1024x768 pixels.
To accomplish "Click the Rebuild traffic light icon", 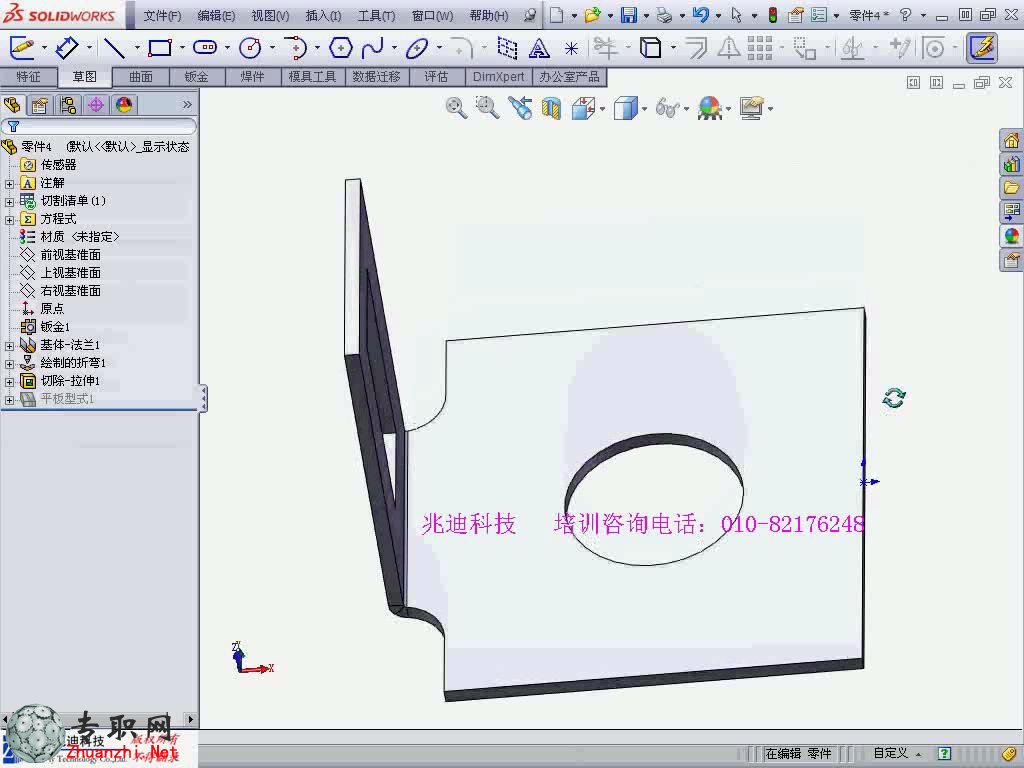I will [773, 15].
